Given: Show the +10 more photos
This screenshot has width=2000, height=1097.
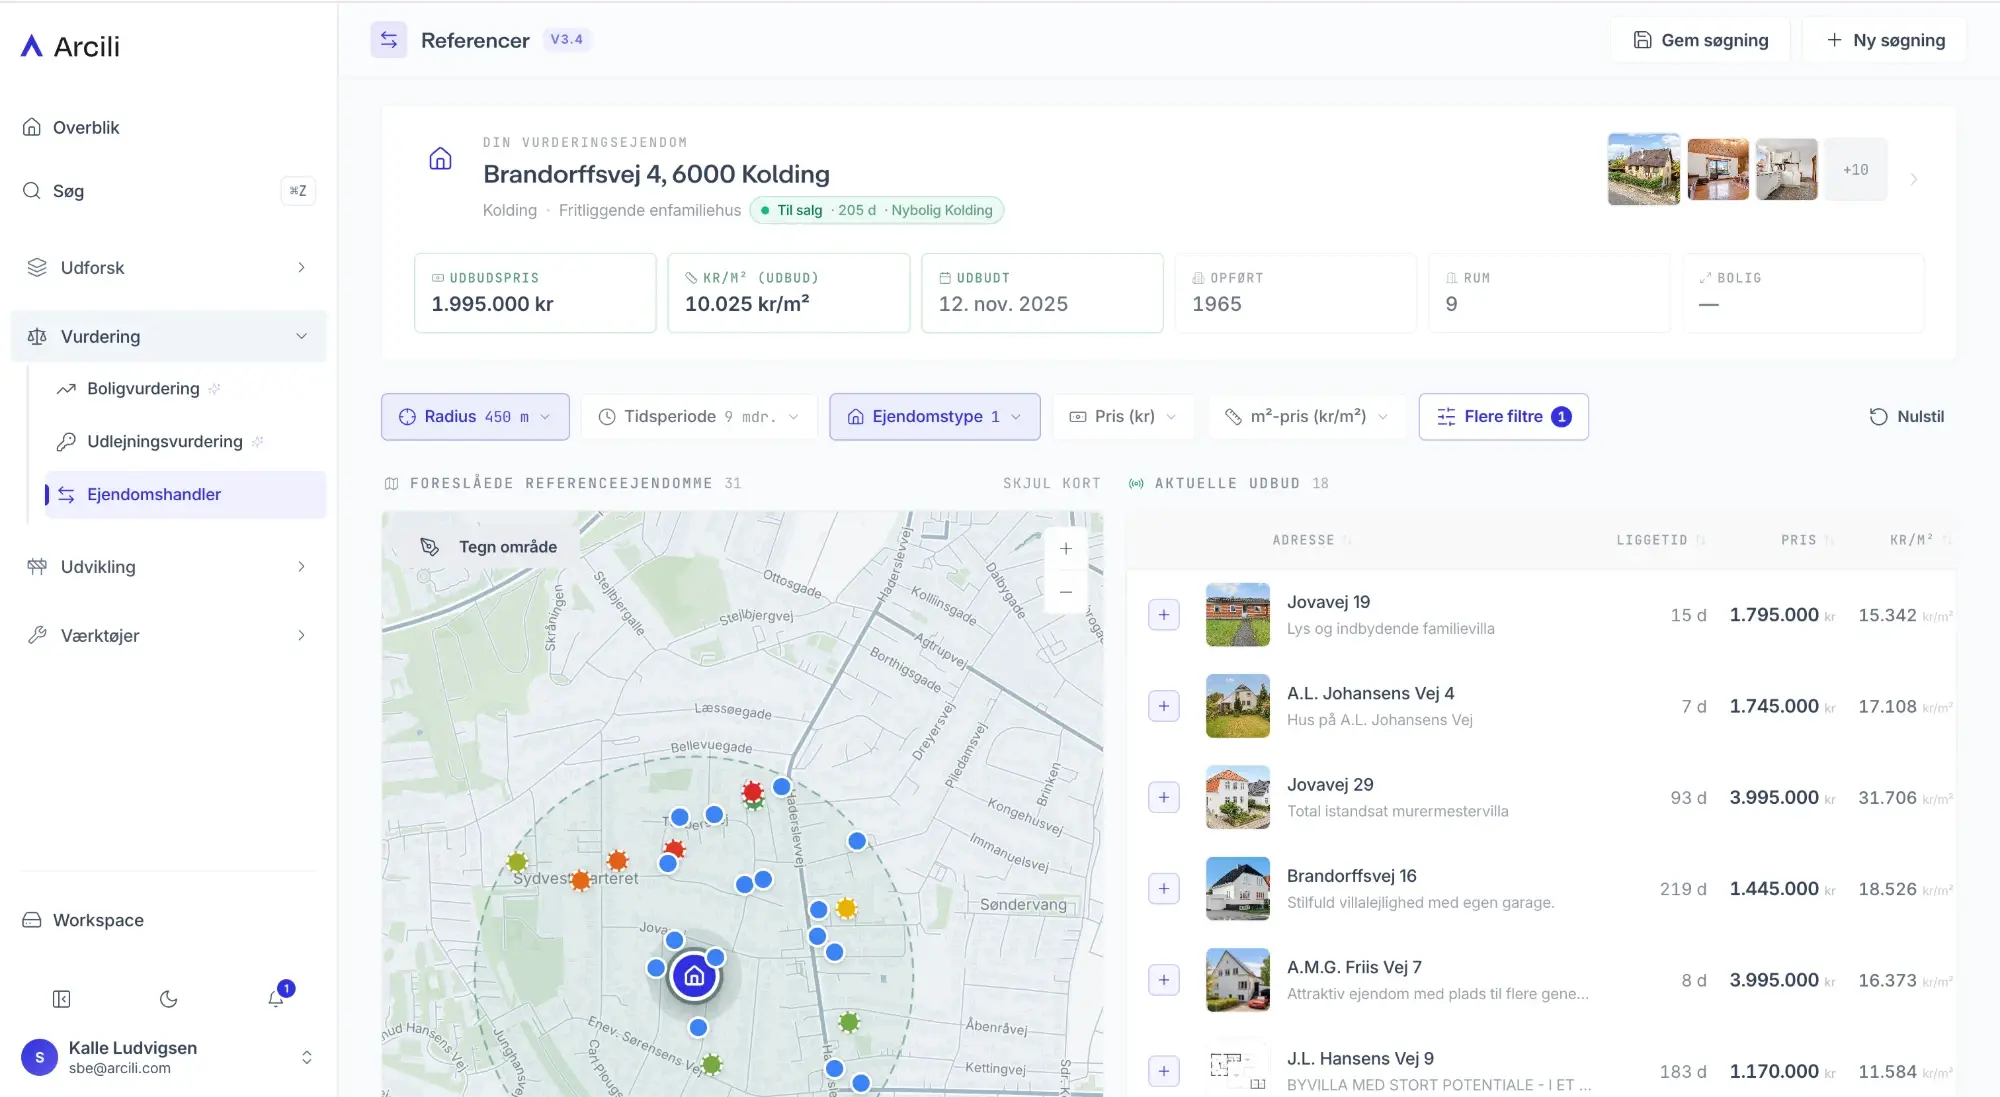Looking at the screenshot, I should (1856, 169).
